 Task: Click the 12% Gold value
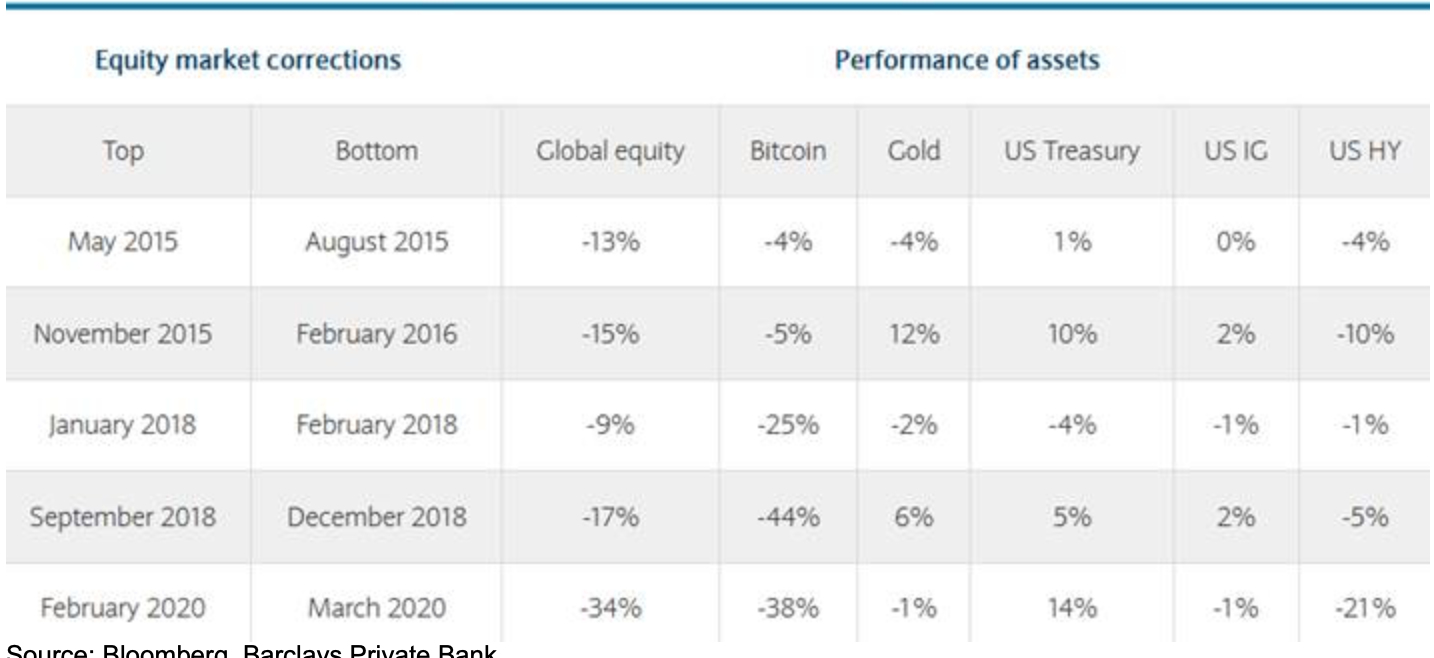click(911, 333)
